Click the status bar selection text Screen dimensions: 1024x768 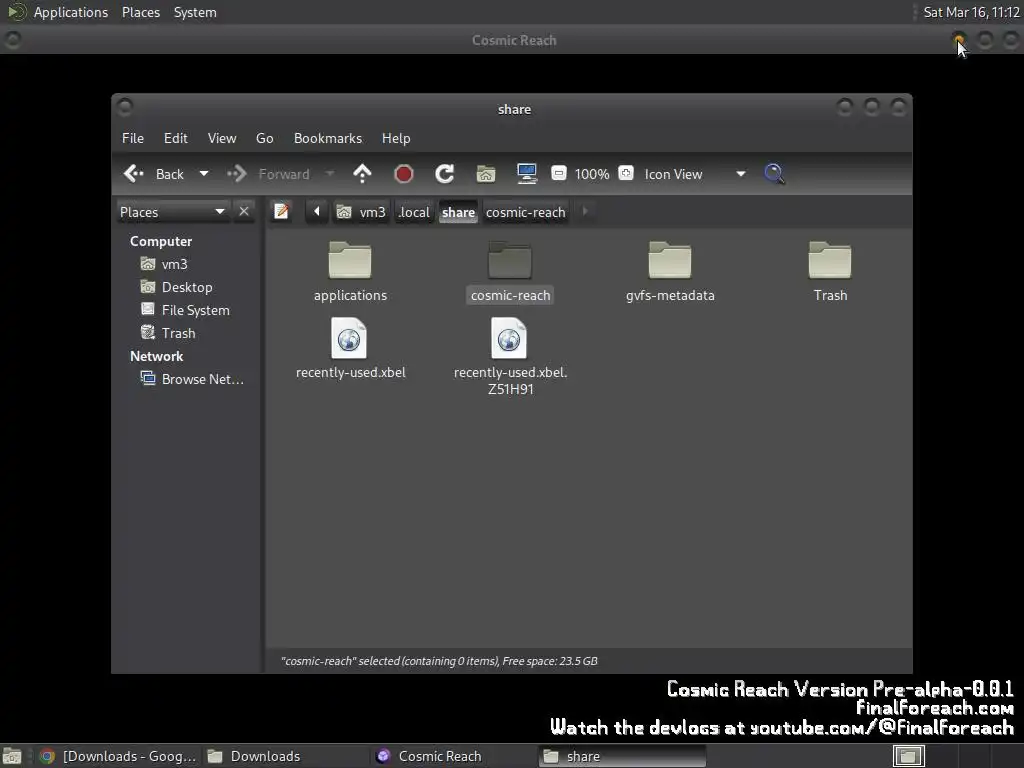[439, 661]
